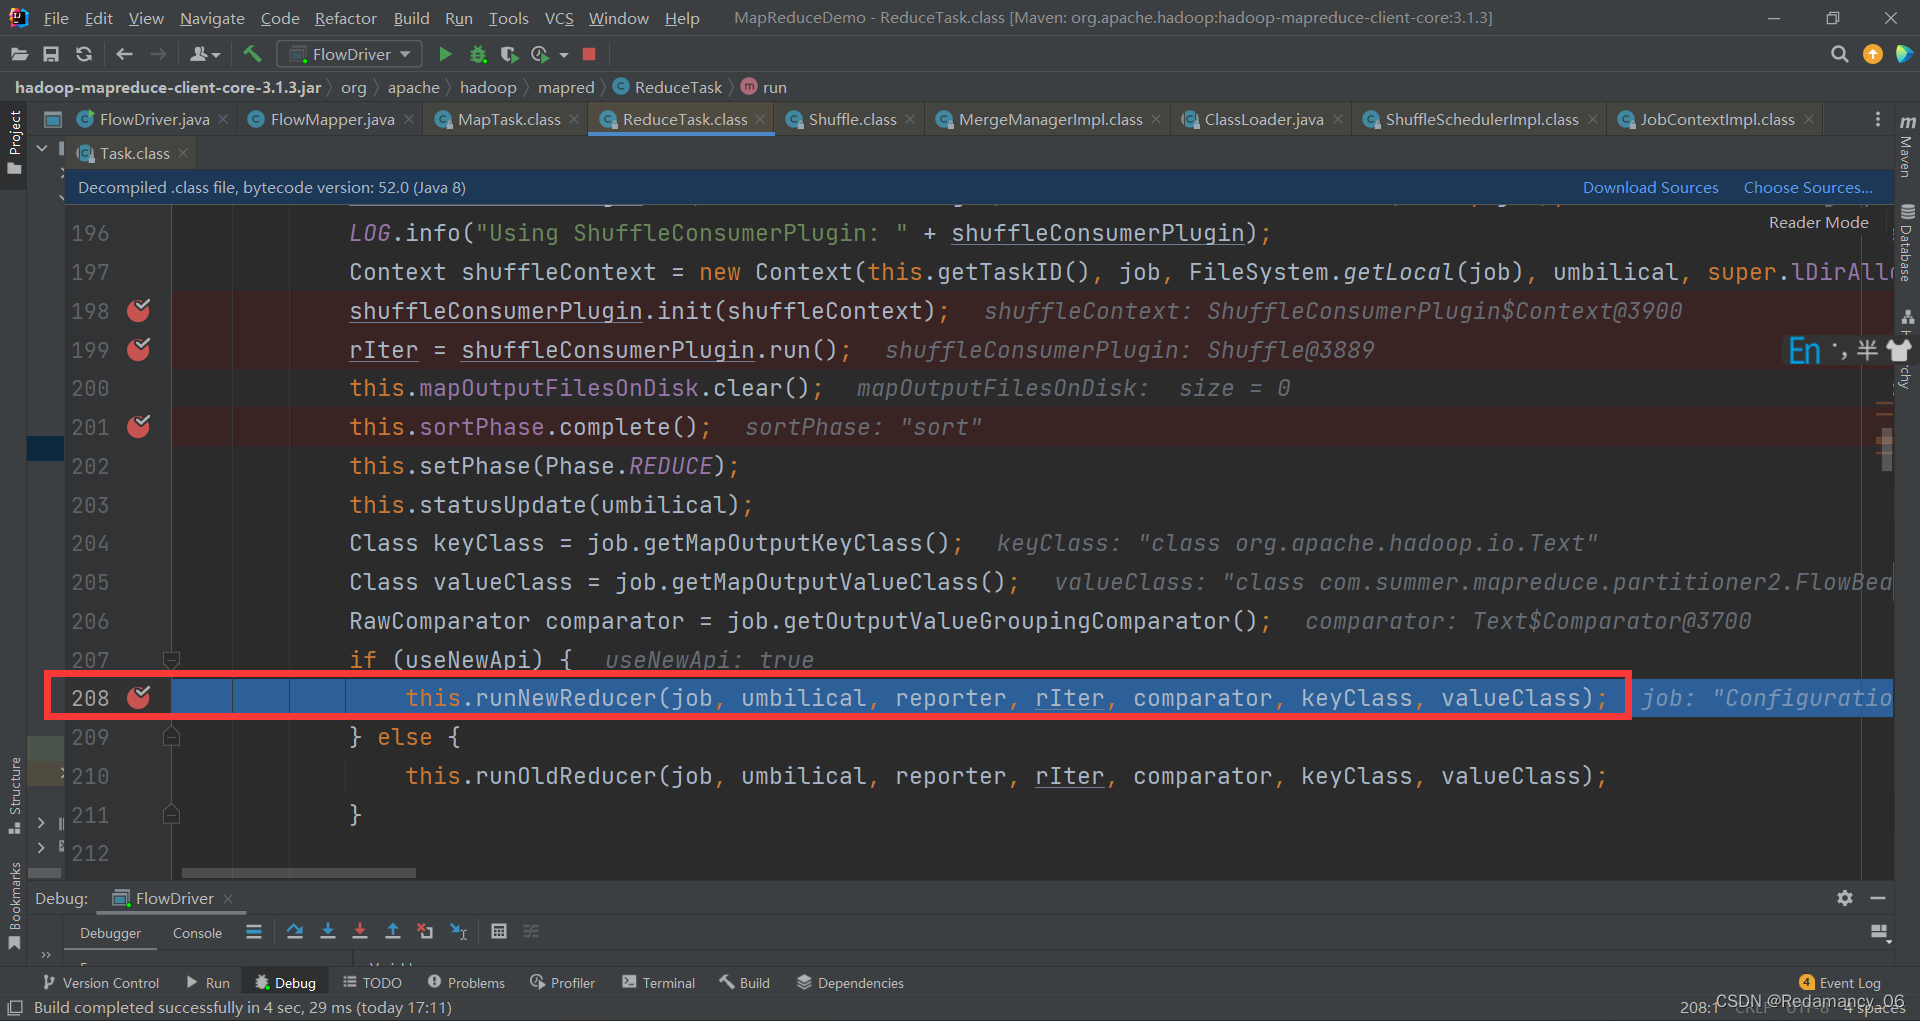Image resolution: width=1920 pixels, height=1021 pixels.
Task: Open the VCS menu
Action: 558,18
